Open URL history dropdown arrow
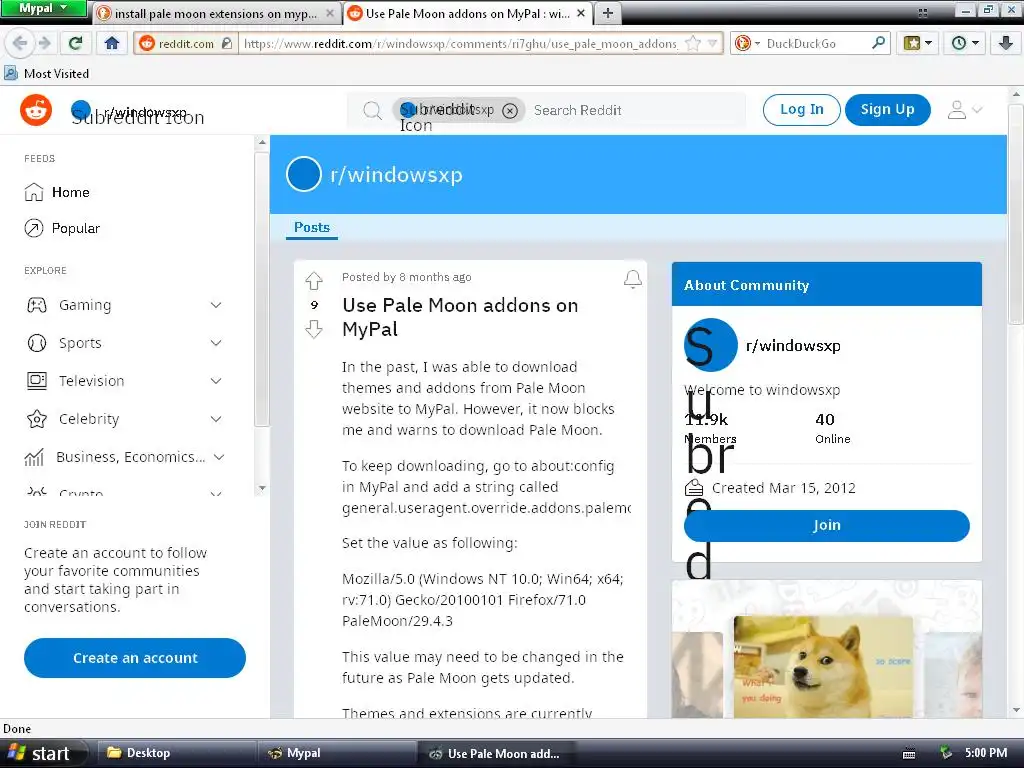The width and height of the screenshot is (1024, 768). pyautogui.click(x=712, y=44)
